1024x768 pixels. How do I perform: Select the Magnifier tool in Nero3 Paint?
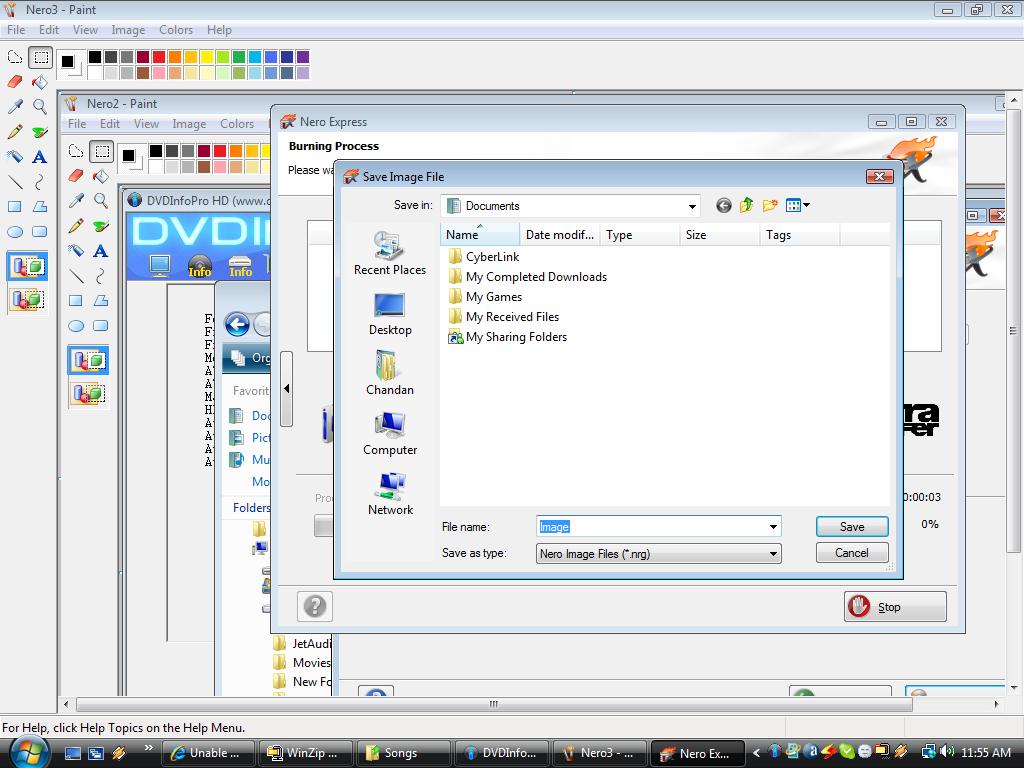click(x=40, y=106)
